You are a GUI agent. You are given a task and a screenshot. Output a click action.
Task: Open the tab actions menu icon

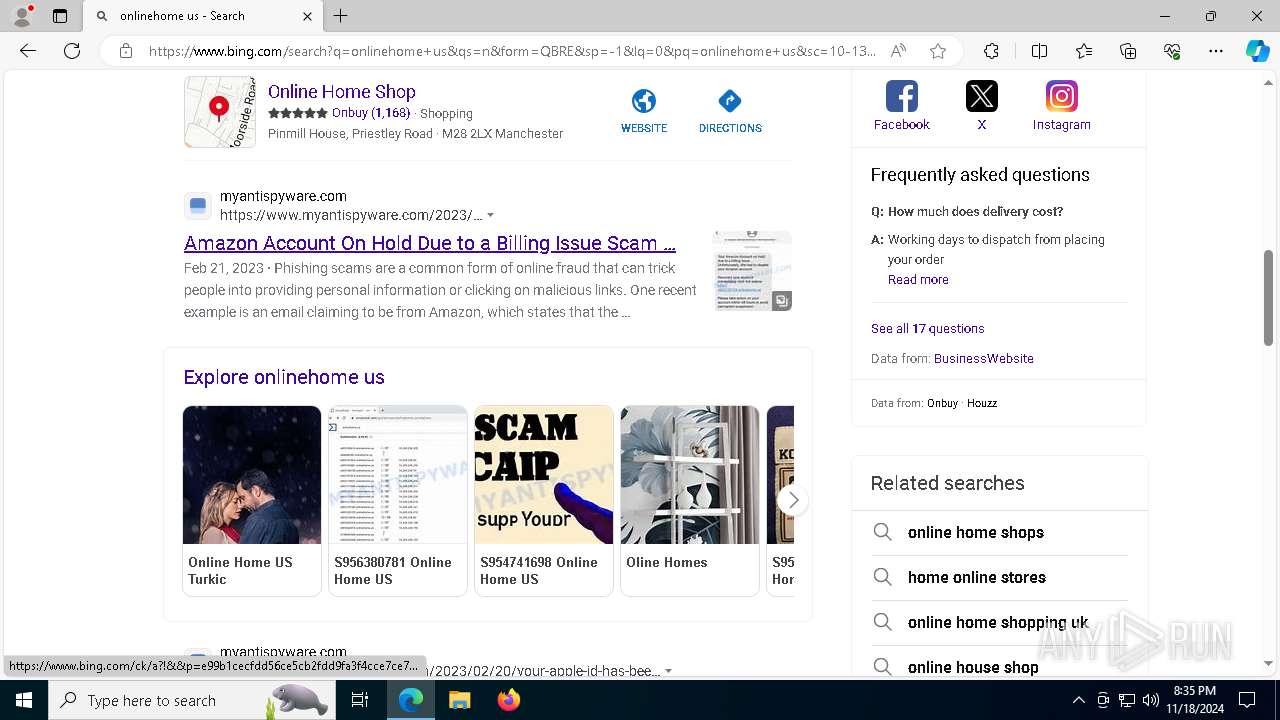tap(60, 16)
